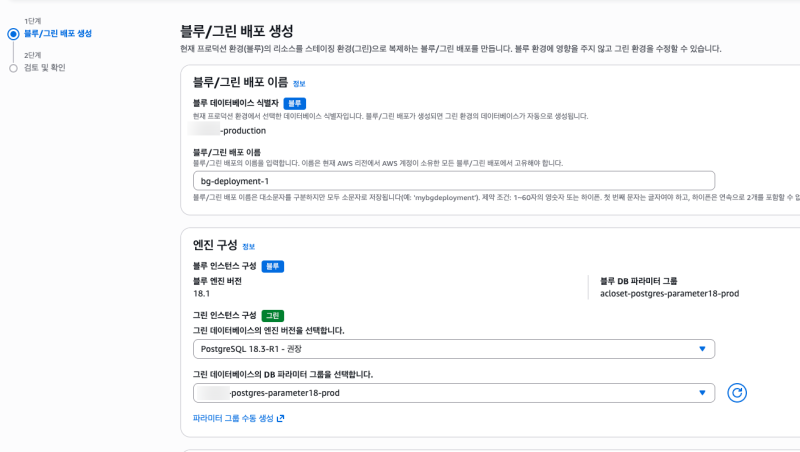
Task: Open the PostgreSQL 18.3-R1 engine version dropdown
Action: (453, 349)
